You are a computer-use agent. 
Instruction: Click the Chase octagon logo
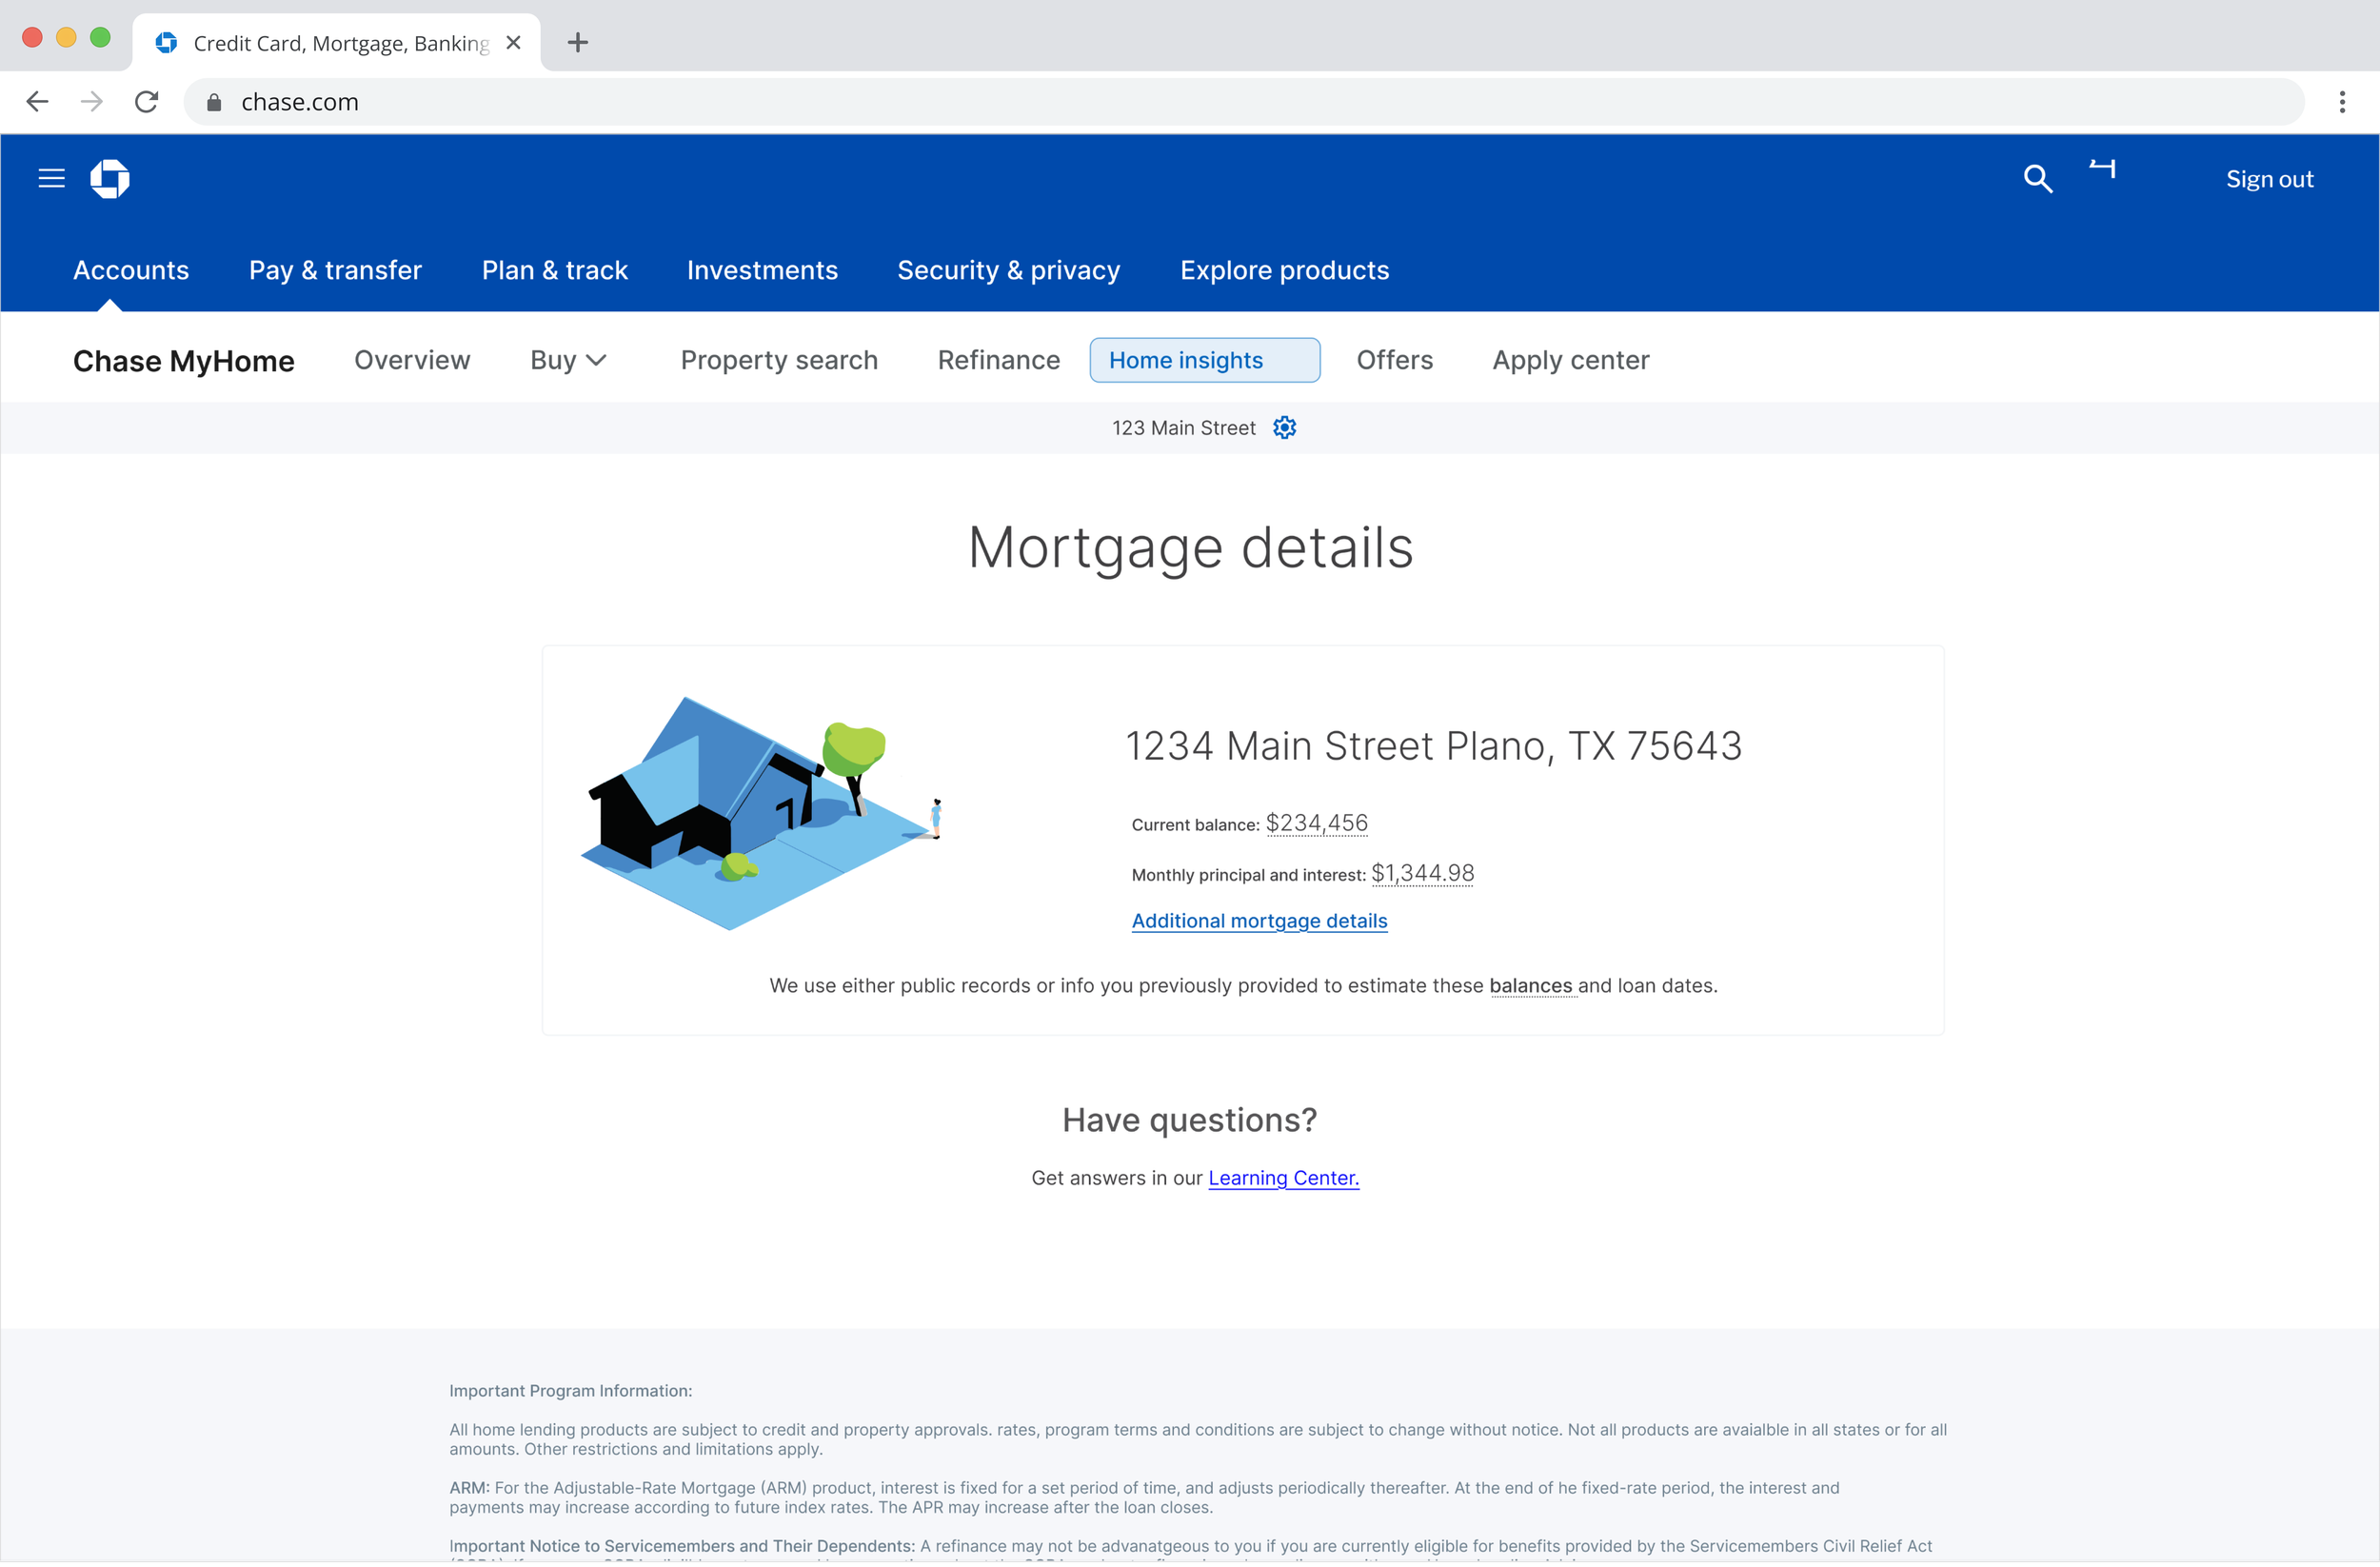pos(110,179)
